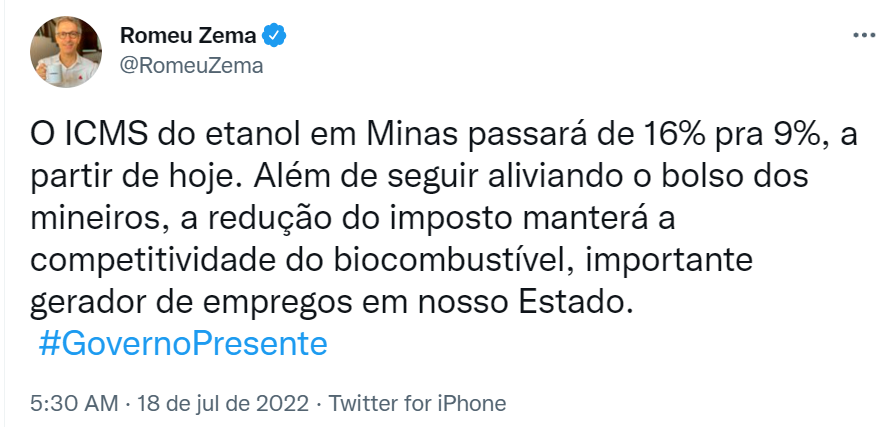Click the word mineiros in the tweet
891x427 pixels.
pos(97,219)
